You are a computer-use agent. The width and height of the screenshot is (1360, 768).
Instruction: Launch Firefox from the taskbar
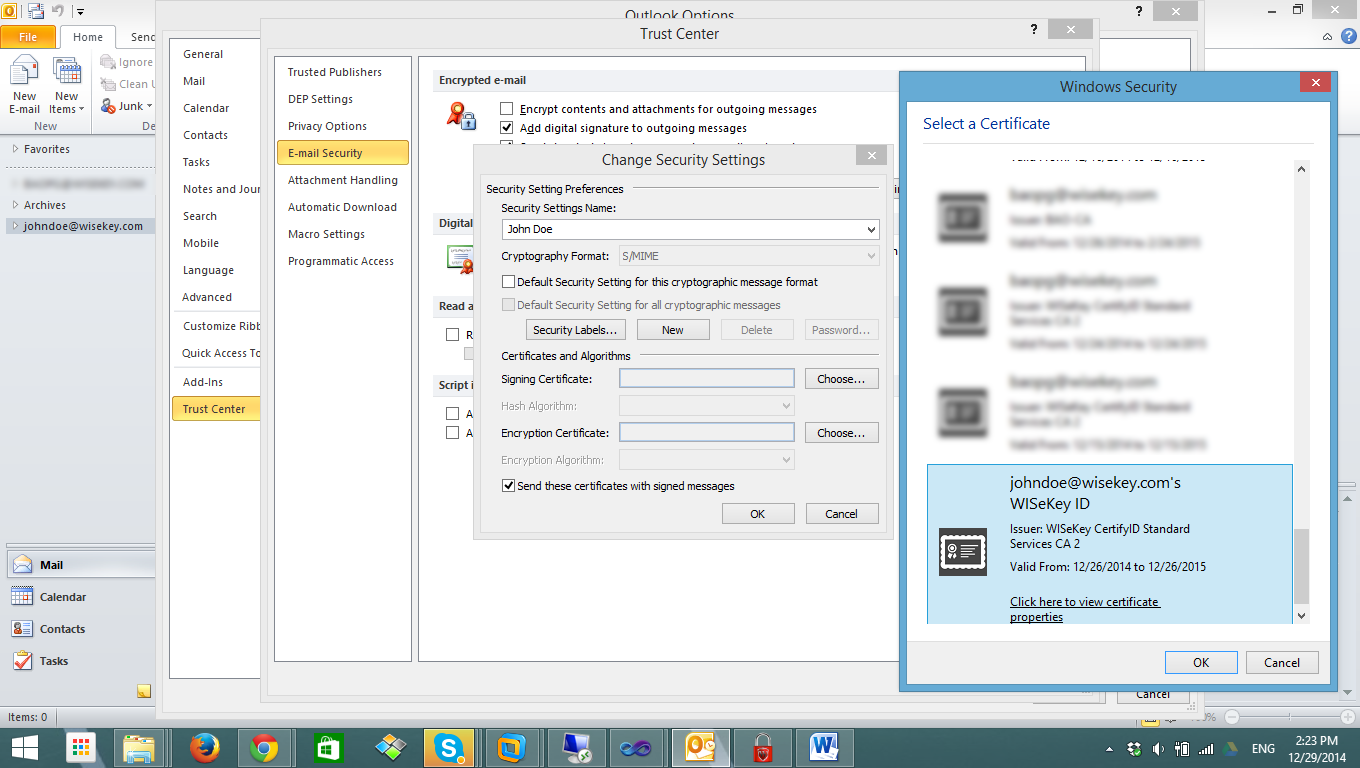pyautogui.click(x=204, y=747)
